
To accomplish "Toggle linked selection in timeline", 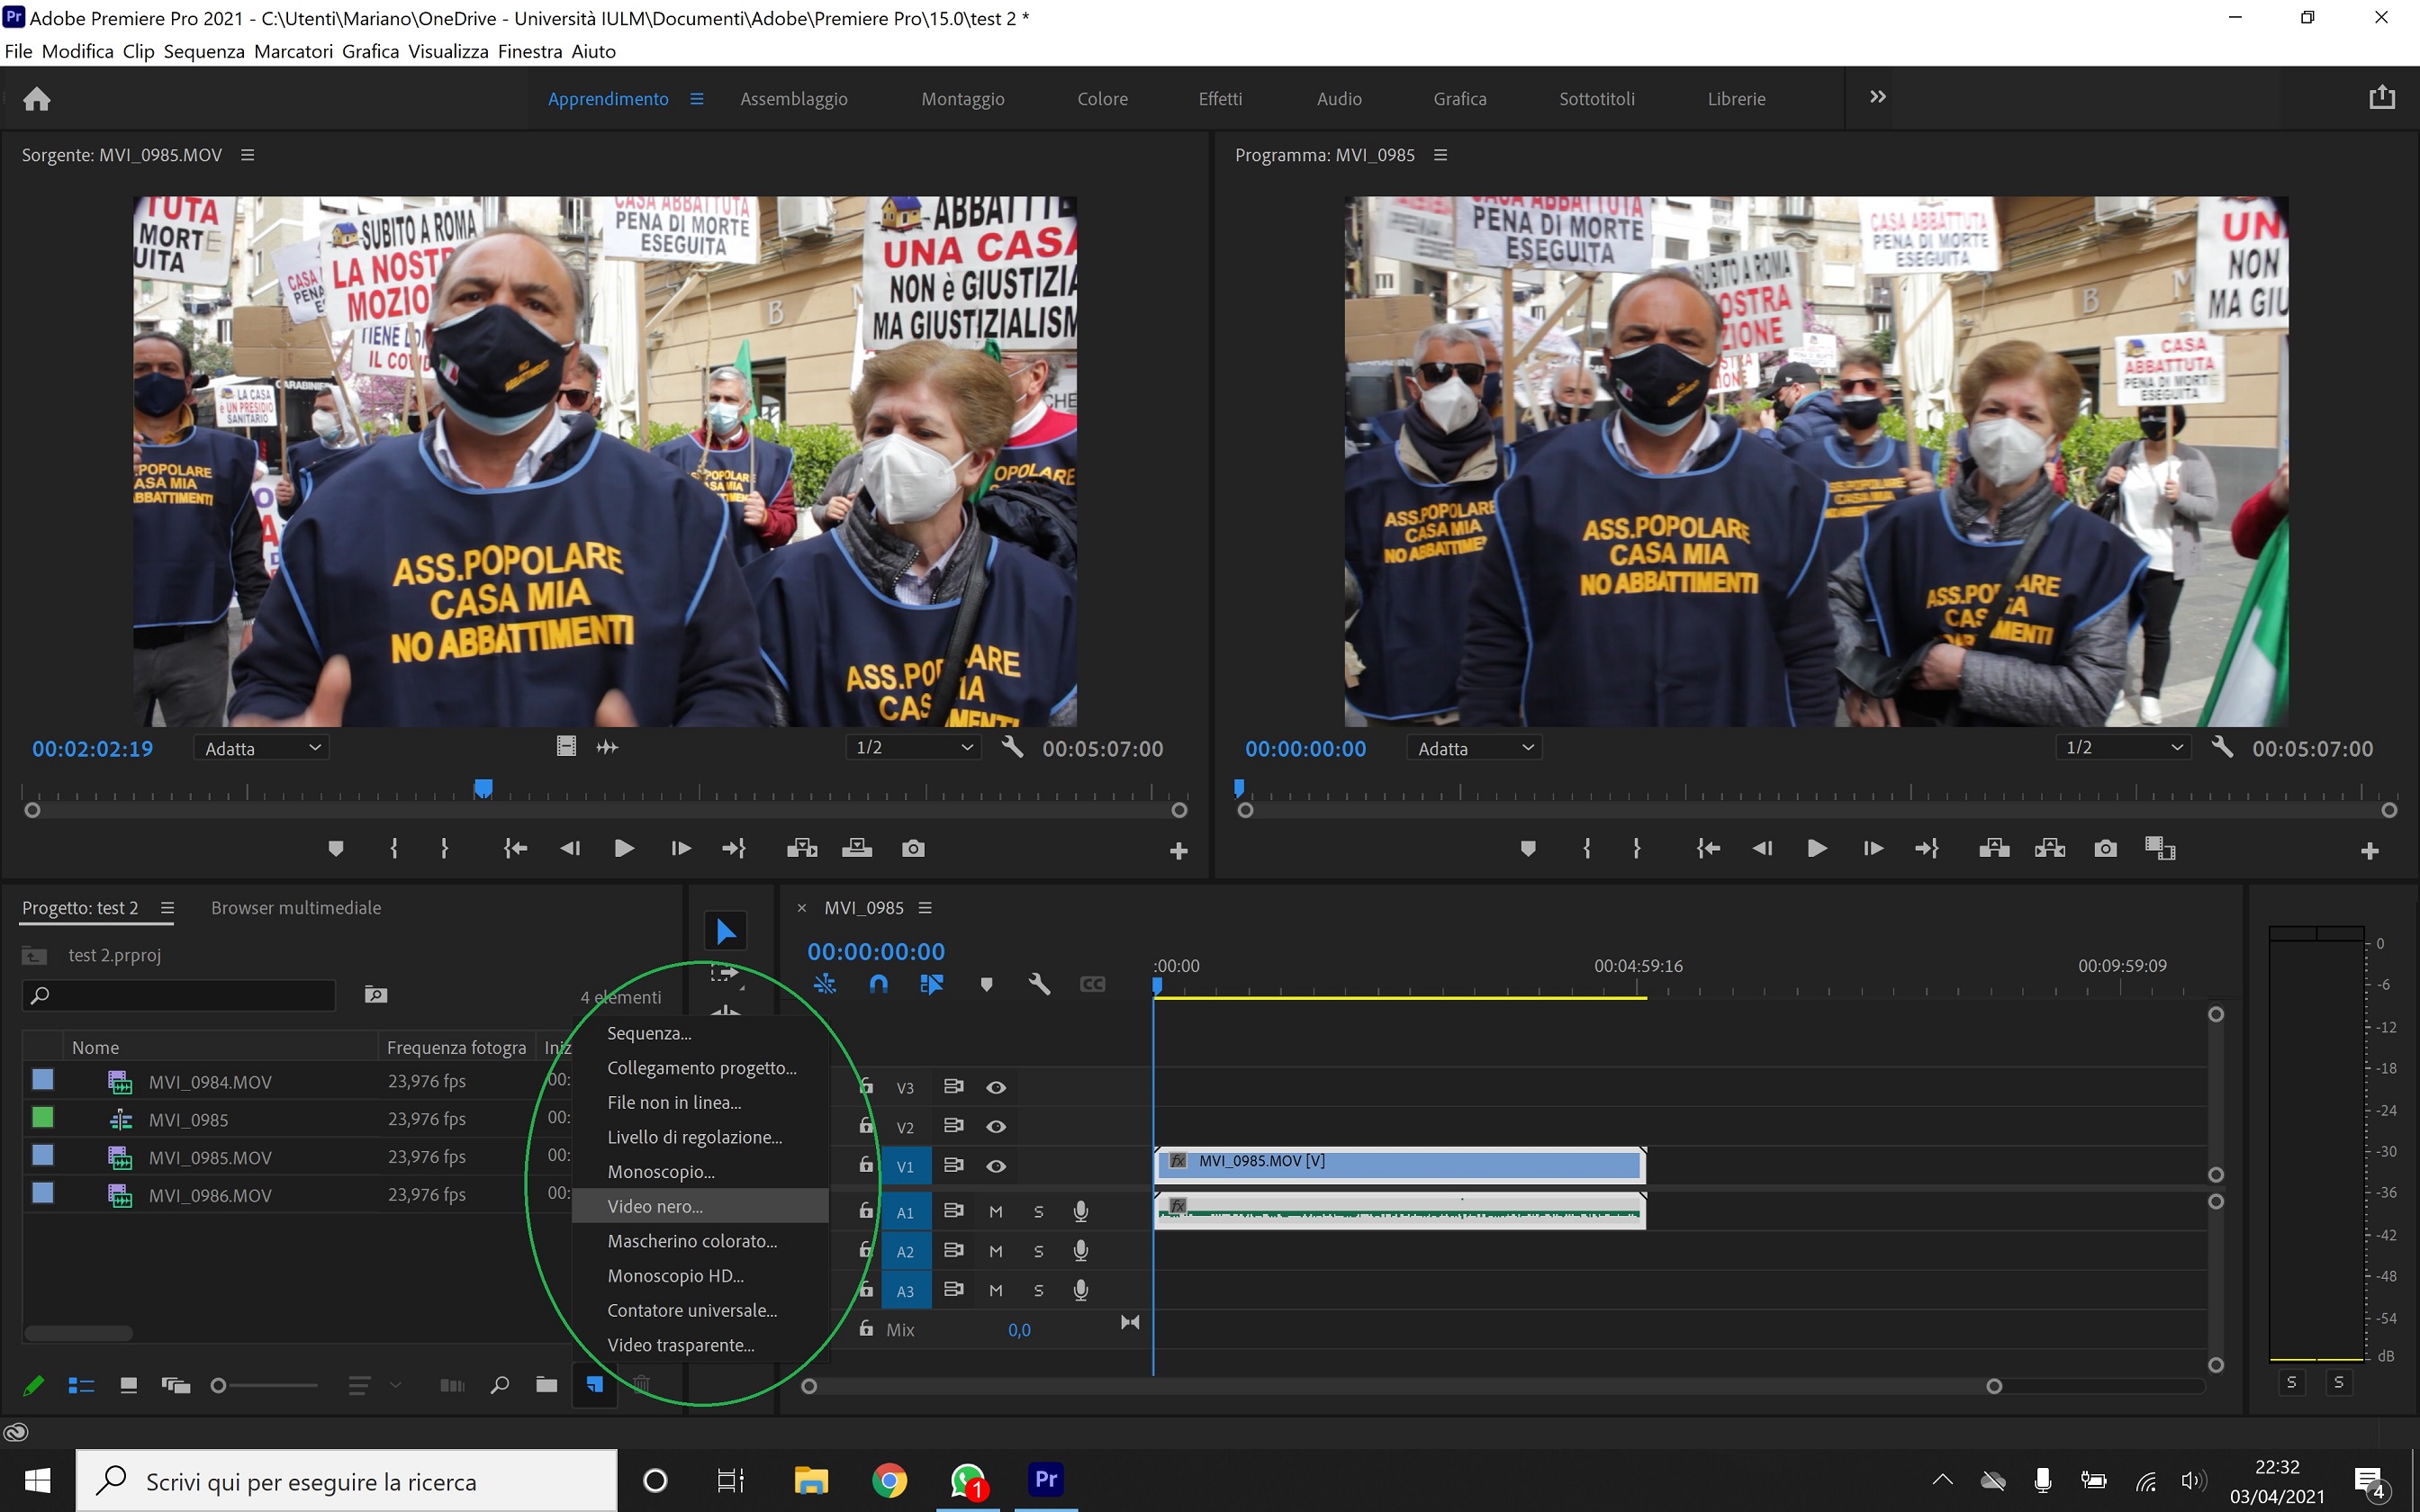I will (x=931, y=984).
